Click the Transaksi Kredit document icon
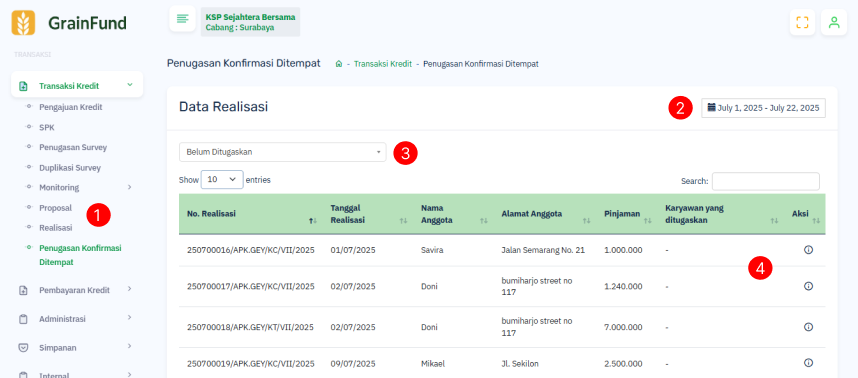 [23, 86]
